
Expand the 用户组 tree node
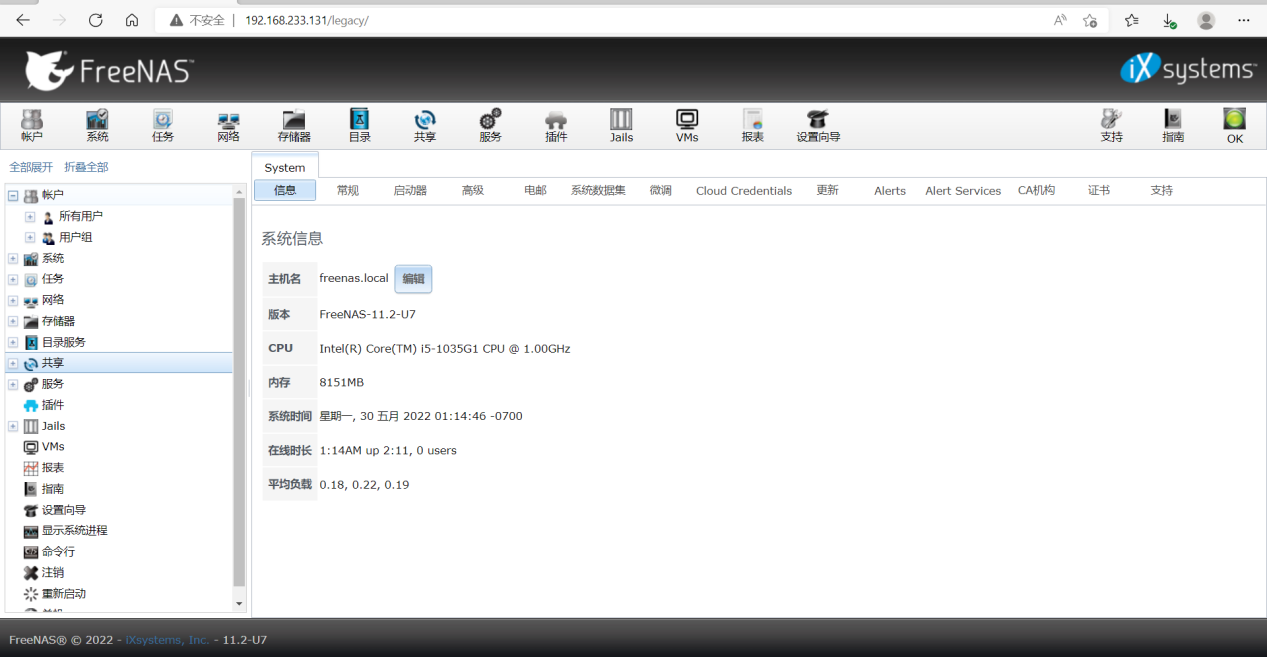pyautogui.click(x=30, y=237)
